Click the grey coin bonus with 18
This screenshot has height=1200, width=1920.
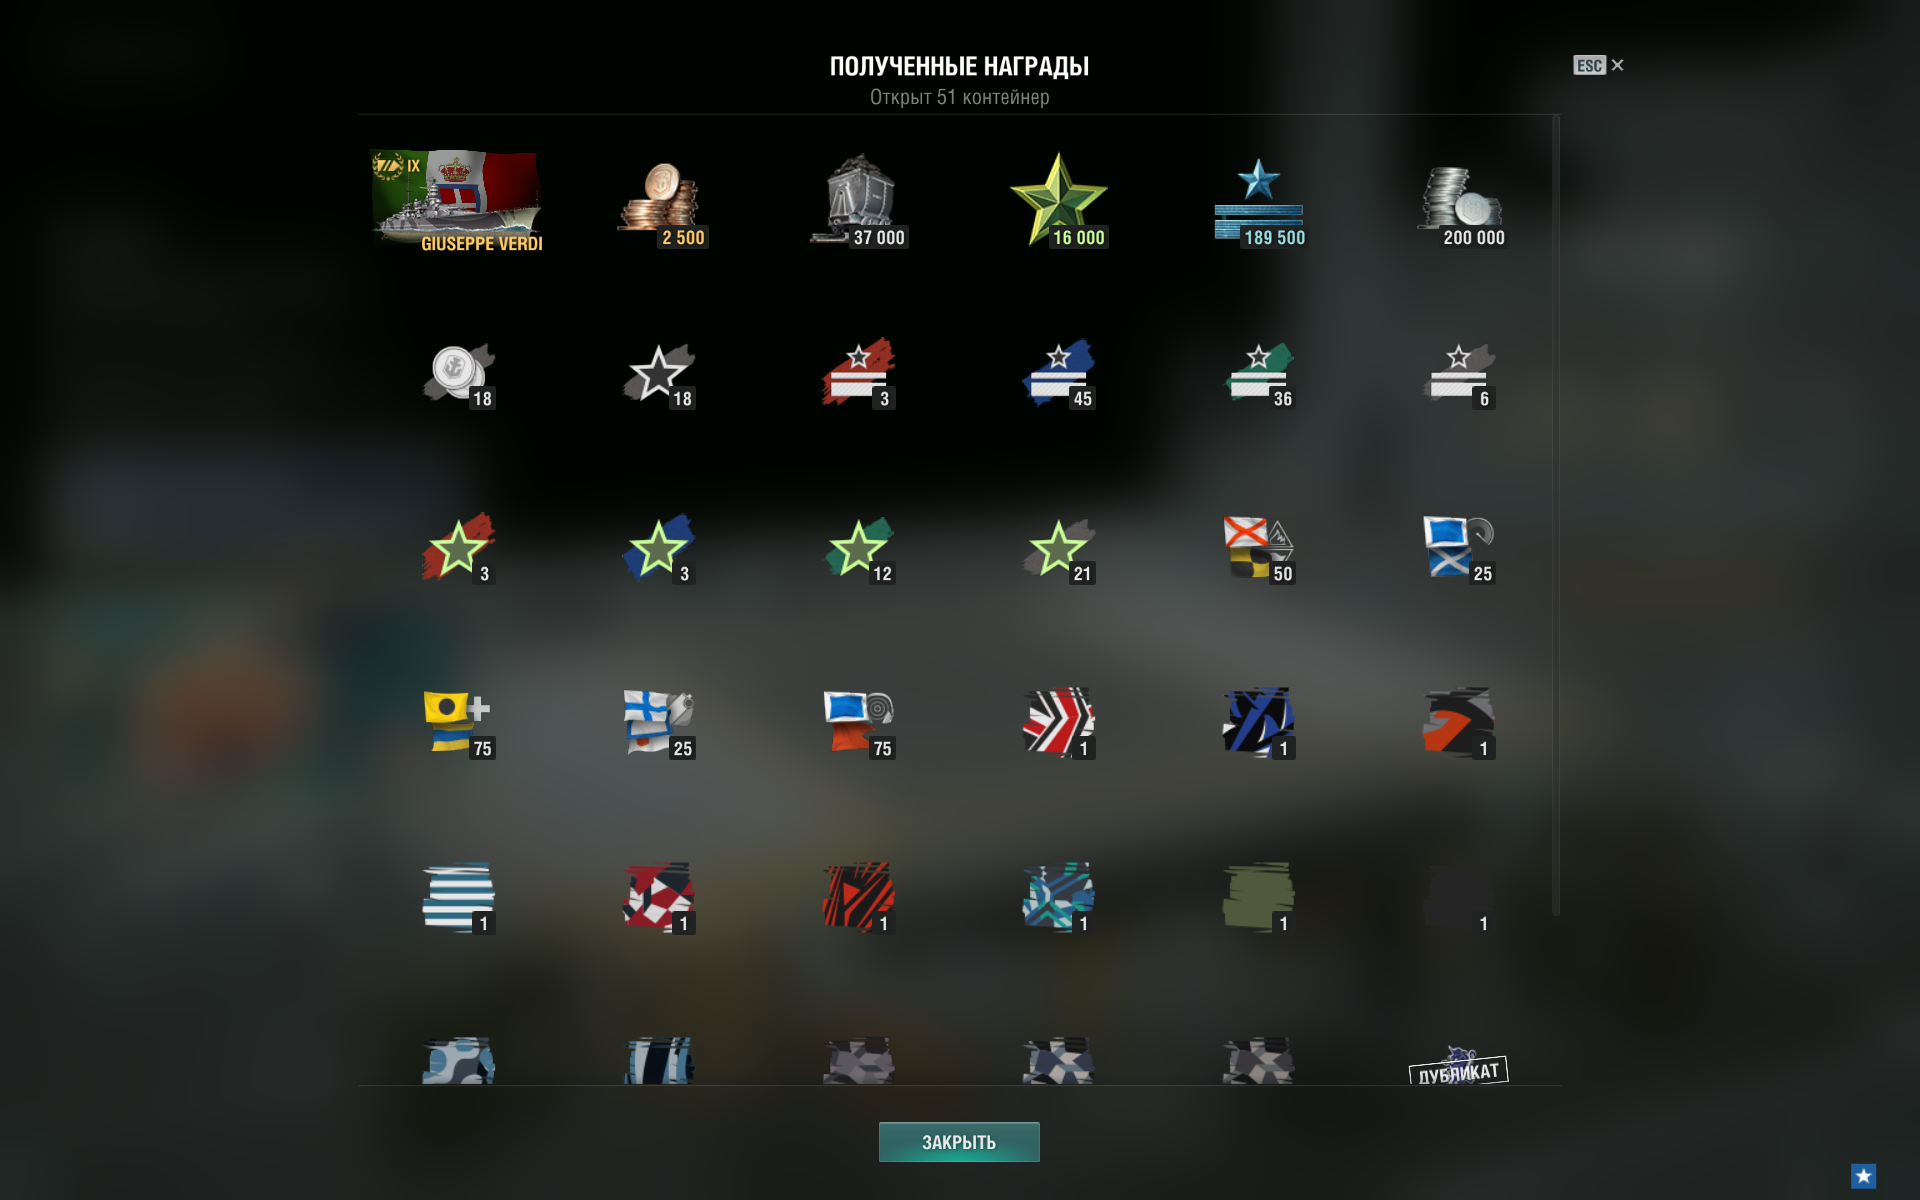(458, 374)
